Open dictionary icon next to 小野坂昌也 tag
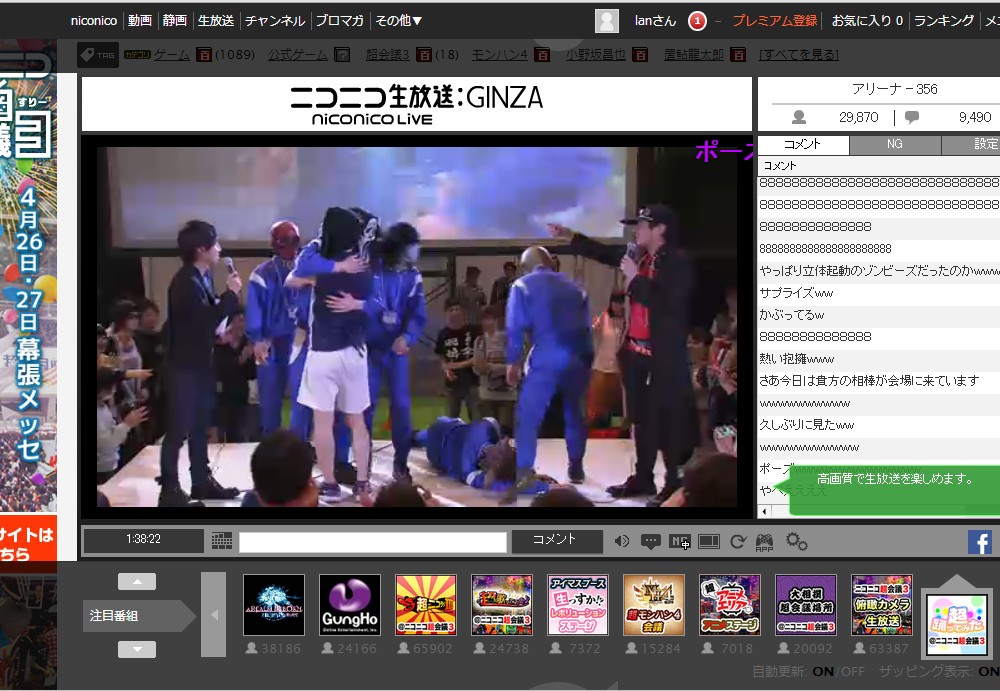Viewport: 1000px width, 691px height. click(x=640, y=55)
